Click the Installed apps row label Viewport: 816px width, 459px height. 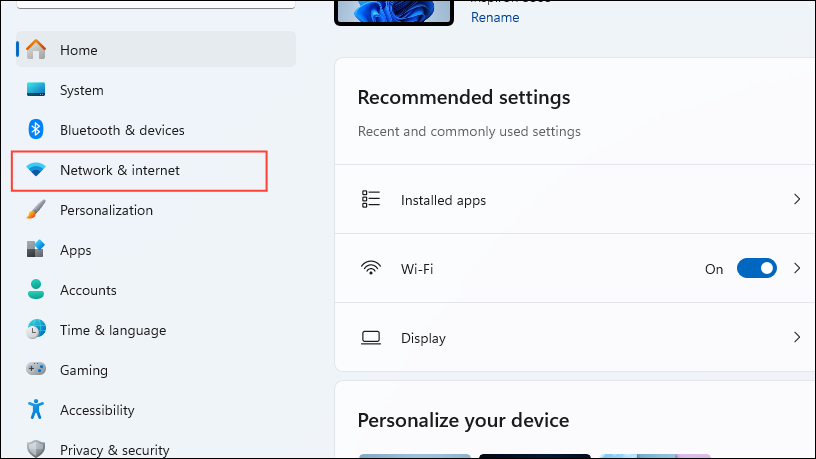click(443, 200)
